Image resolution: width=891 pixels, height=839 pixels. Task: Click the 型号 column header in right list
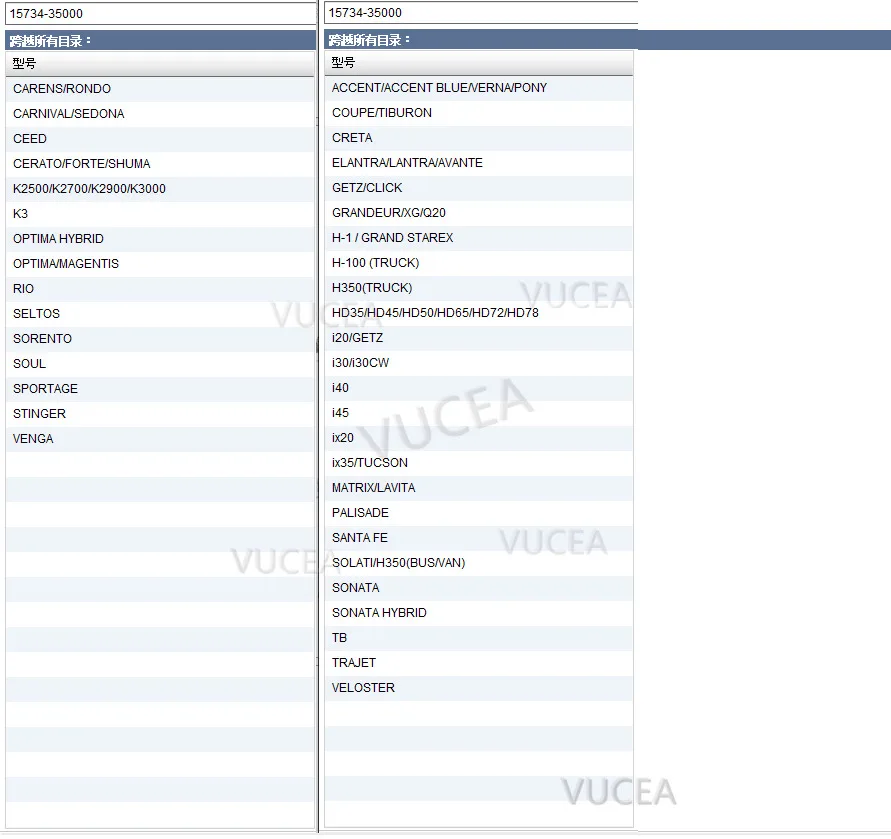tap(479, 63)
